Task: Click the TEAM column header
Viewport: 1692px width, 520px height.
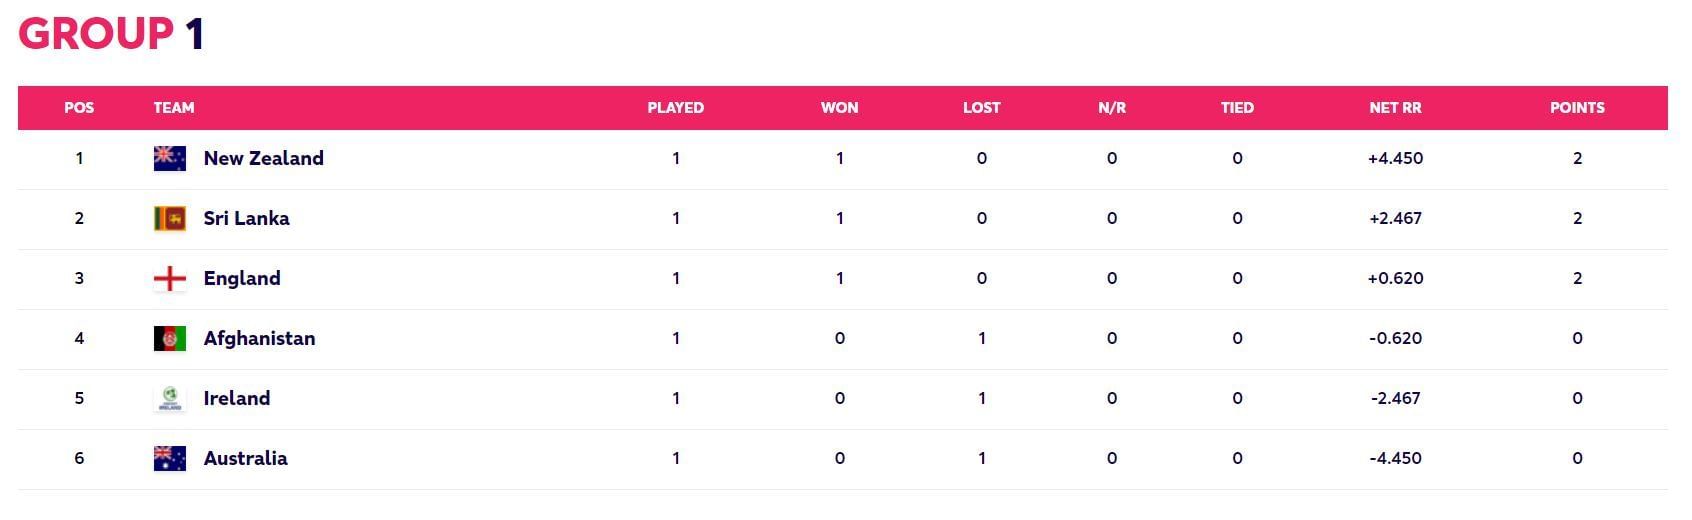Action: tap(174, 107)
